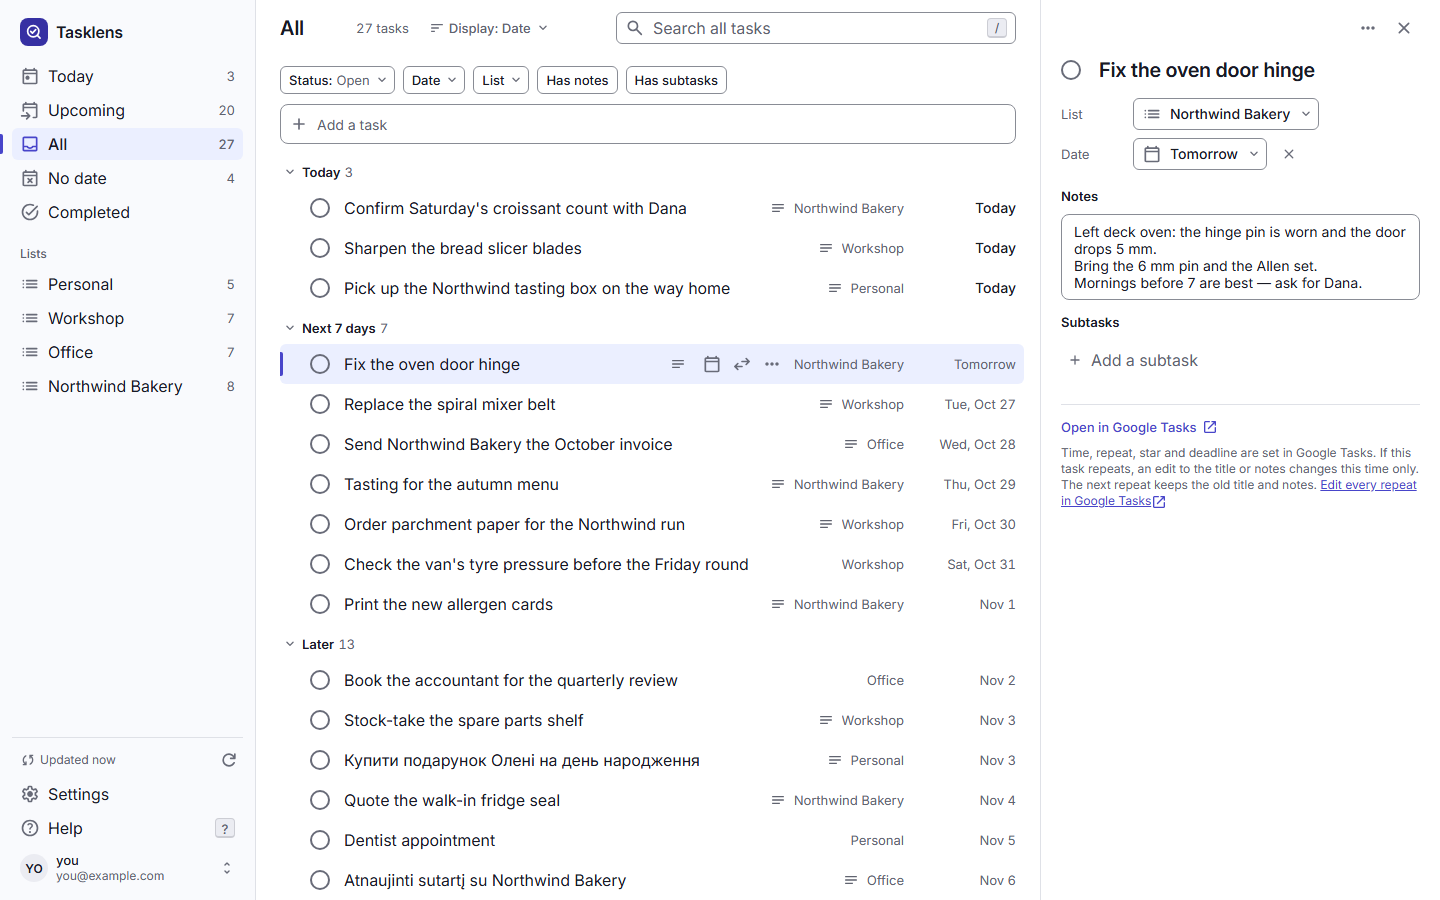
Task: Open the Upcoming view
Action: [x=127, y=110]
